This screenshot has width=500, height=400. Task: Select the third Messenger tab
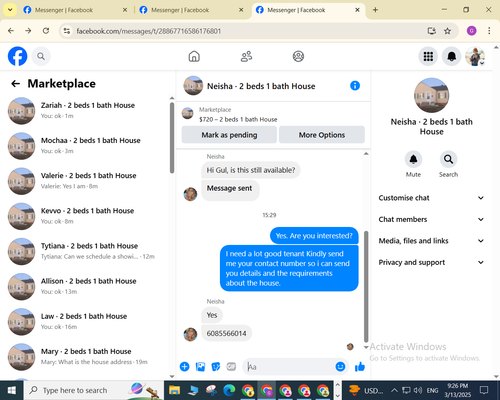(x=307, y=10)
